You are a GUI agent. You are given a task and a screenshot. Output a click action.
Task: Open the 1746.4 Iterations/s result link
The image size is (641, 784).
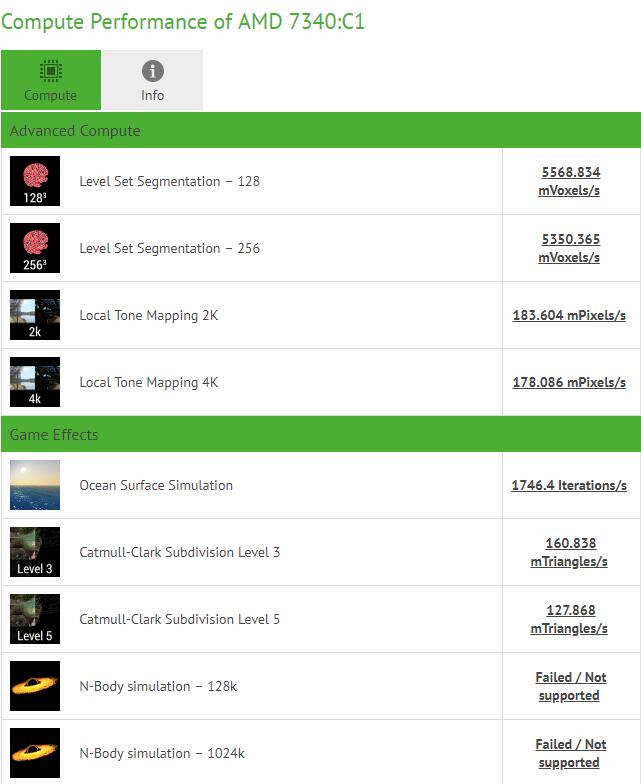[569, 485]
